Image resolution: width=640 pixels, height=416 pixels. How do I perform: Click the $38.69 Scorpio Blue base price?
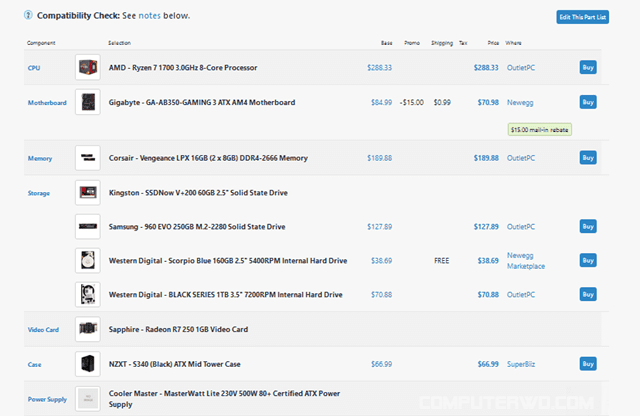(x=382, y=260)
